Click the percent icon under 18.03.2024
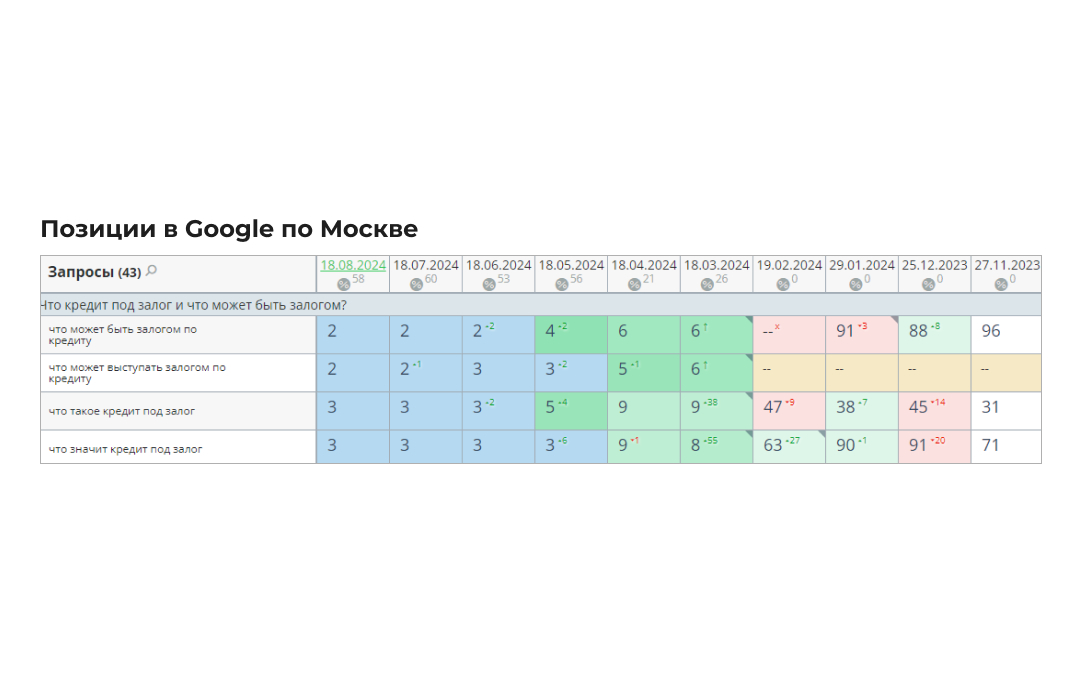 (707, 284)
